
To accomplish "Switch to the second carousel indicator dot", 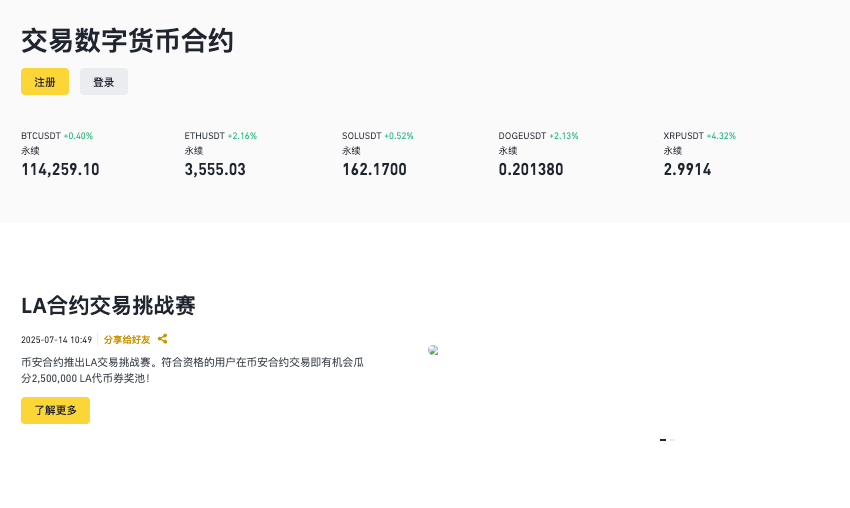I will 672,440.
